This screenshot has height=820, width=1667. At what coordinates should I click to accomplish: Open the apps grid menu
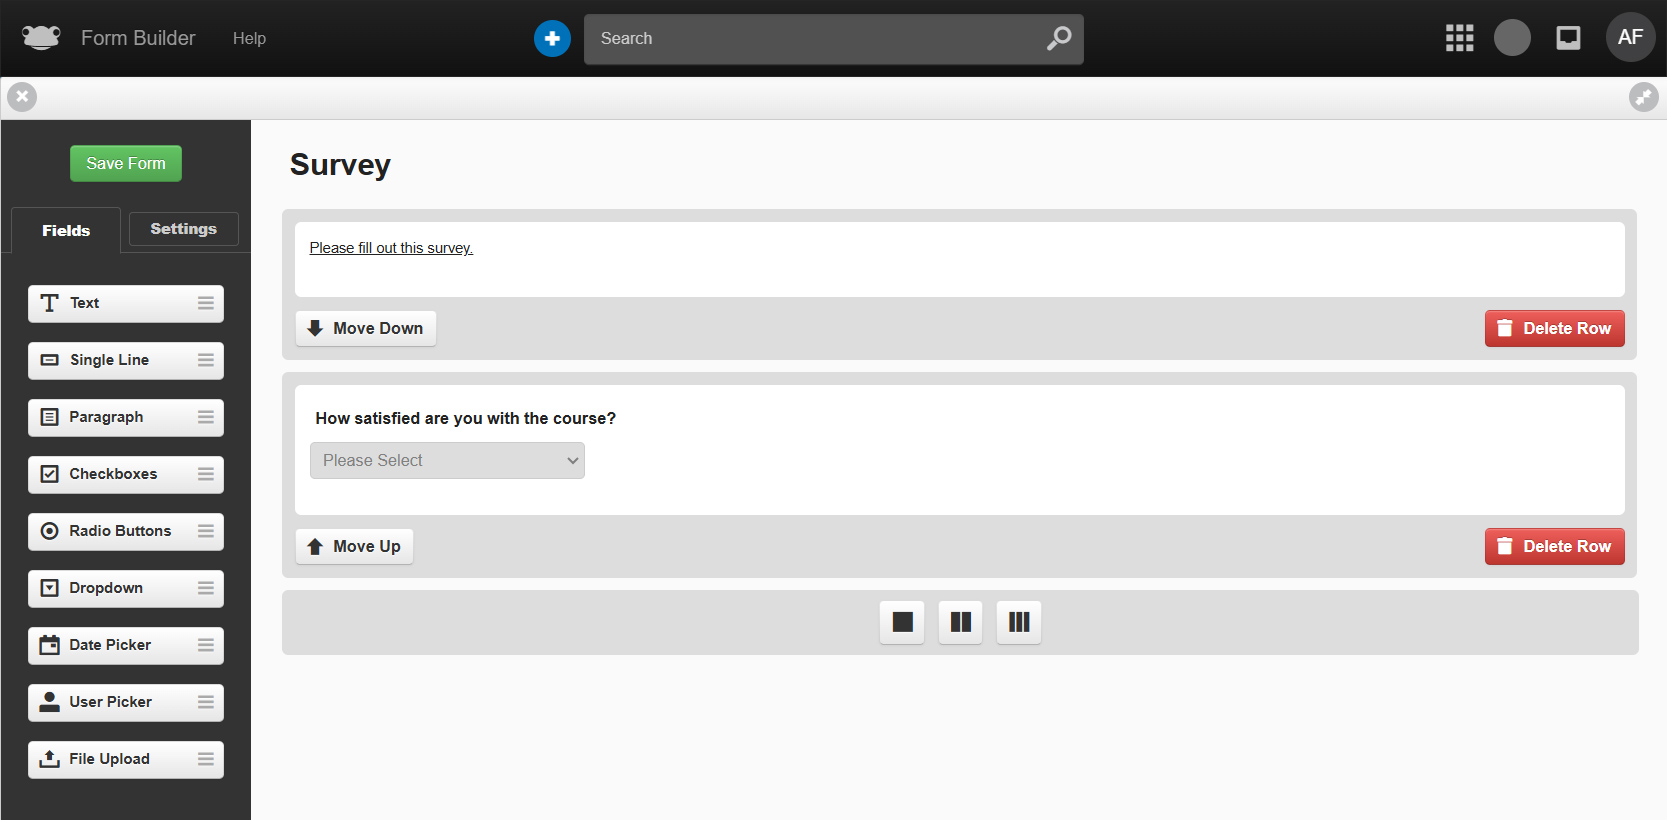click(1459, 38)
